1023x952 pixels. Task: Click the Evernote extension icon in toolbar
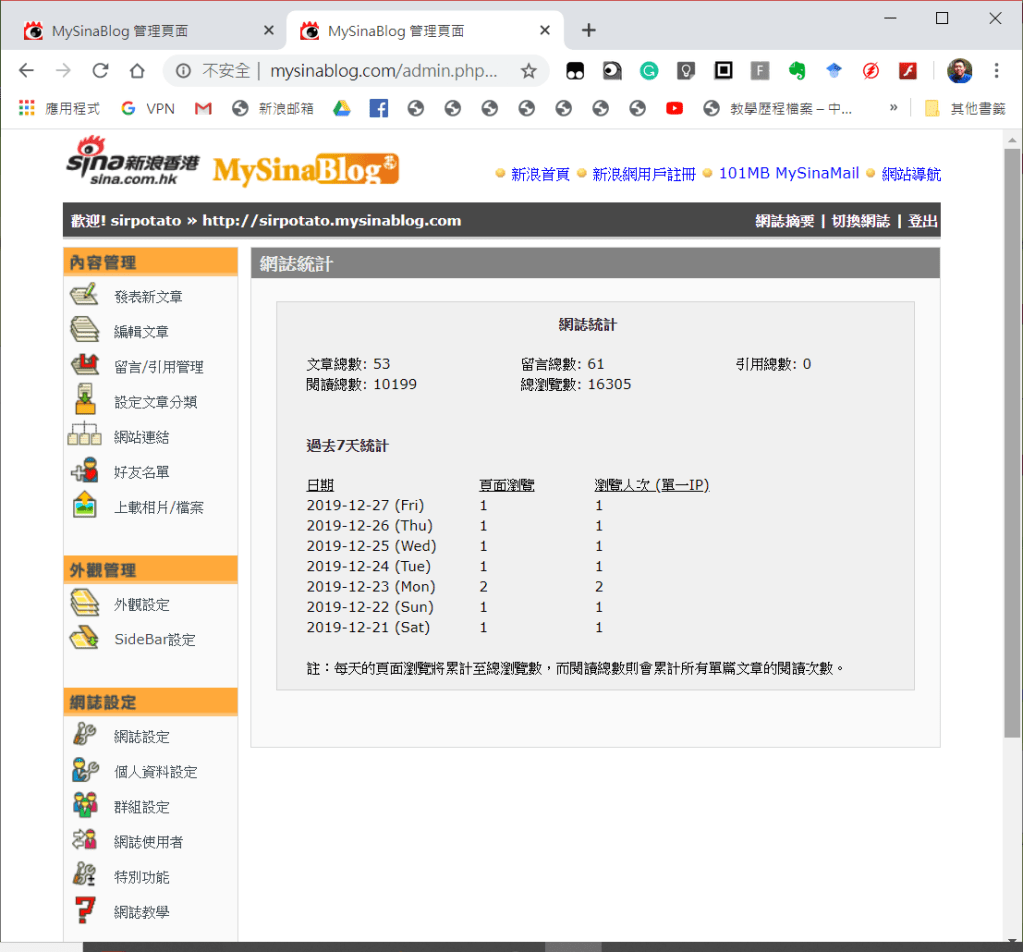point(797,71)
